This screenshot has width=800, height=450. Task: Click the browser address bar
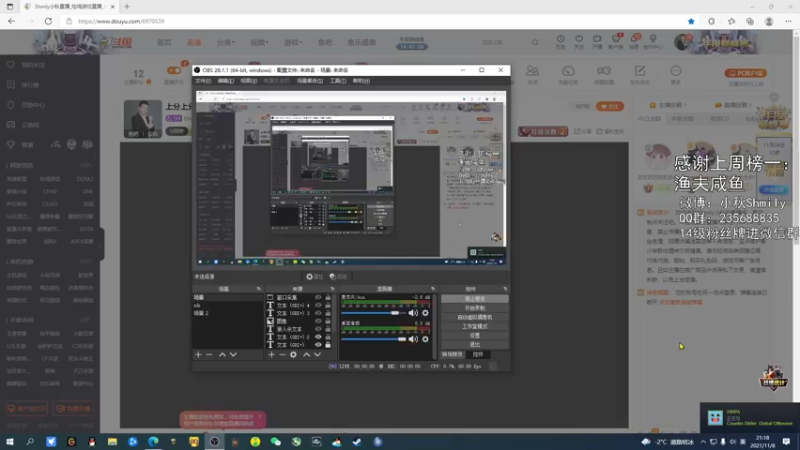(x=375, y=21)
